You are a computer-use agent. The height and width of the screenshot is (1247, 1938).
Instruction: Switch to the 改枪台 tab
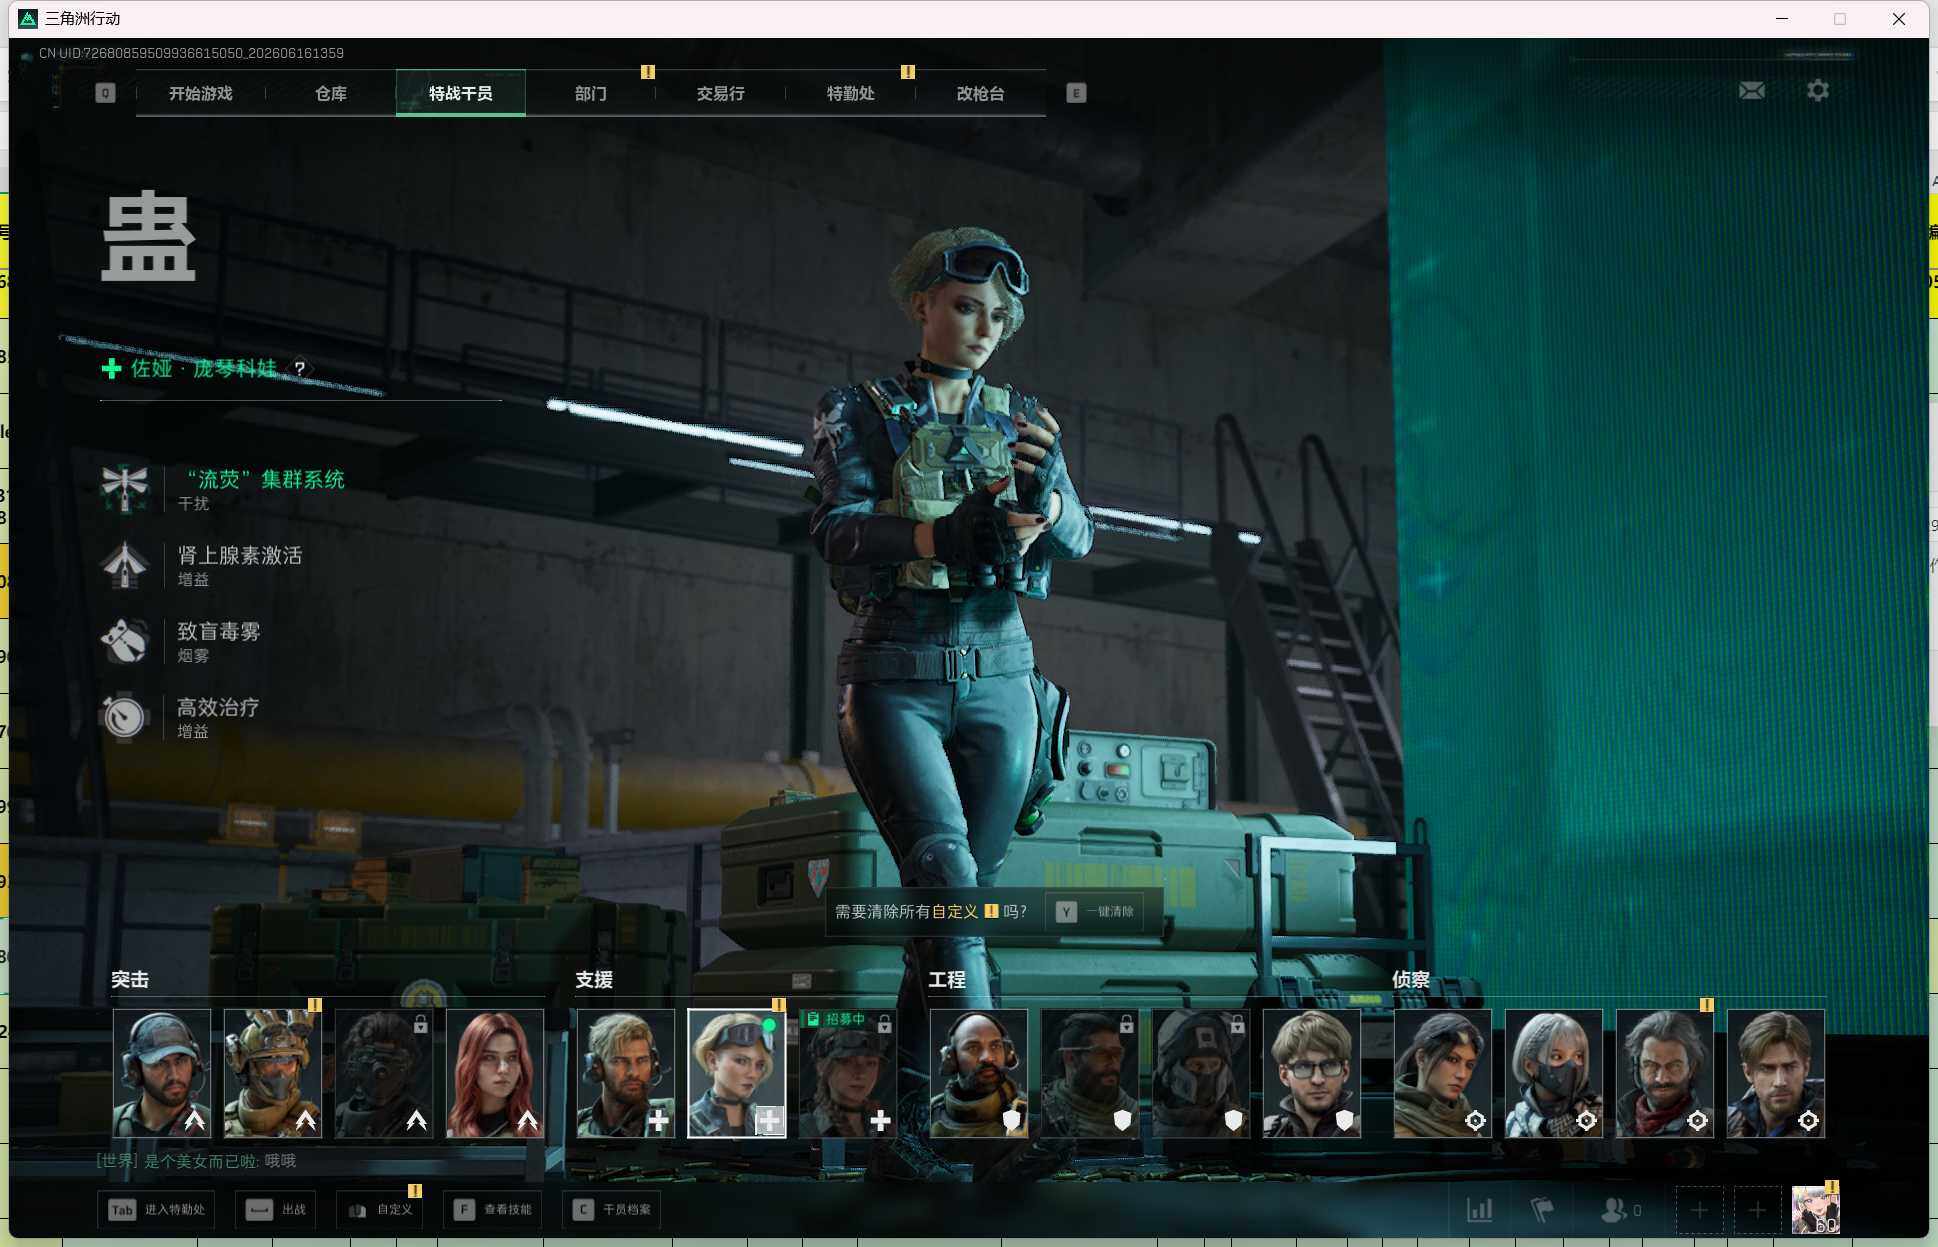click(x=981, y=93)
